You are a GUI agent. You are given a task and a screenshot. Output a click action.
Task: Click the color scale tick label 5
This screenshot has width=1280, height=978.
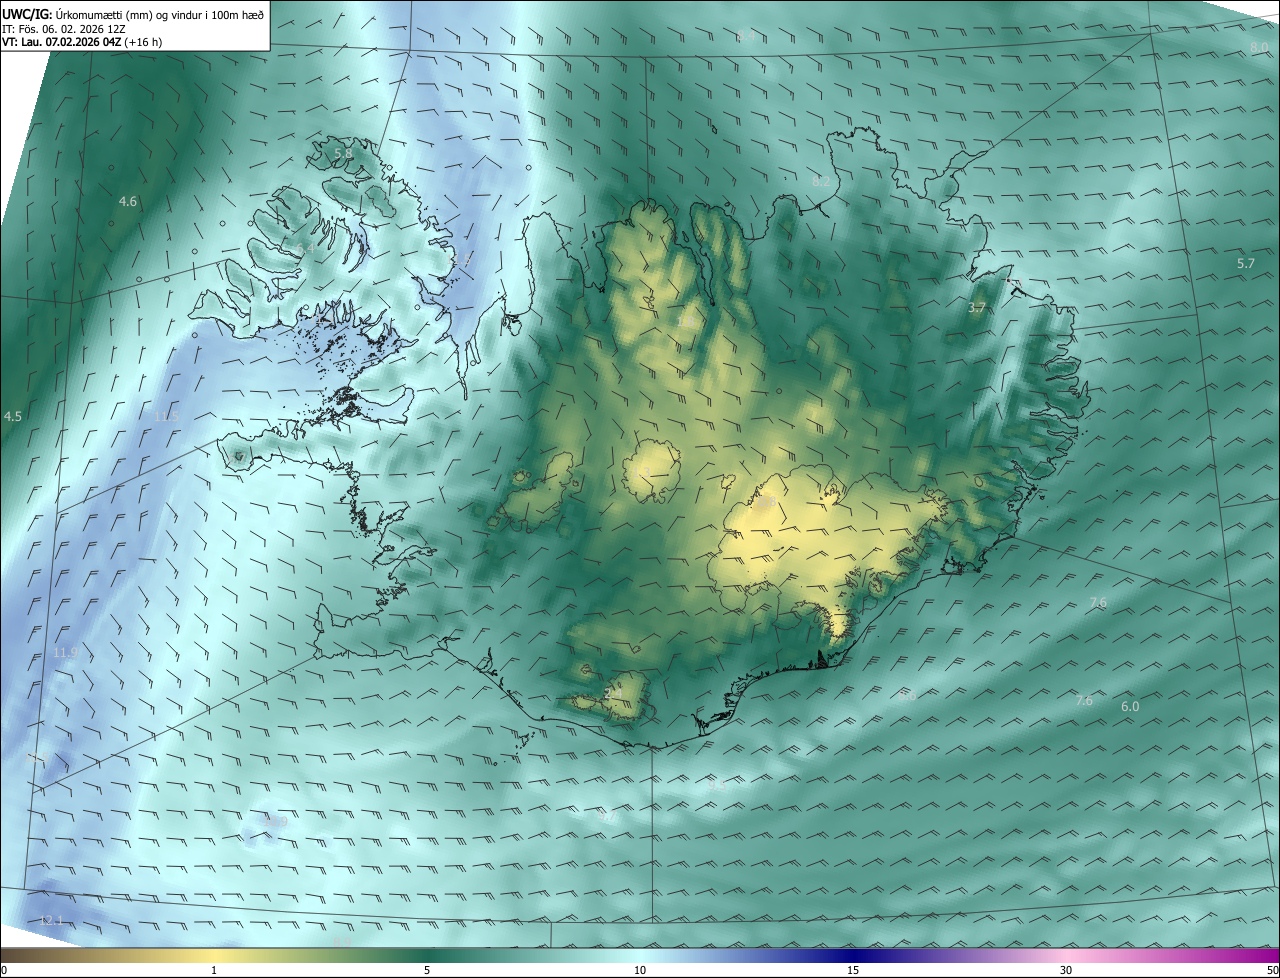pos(427,970)
